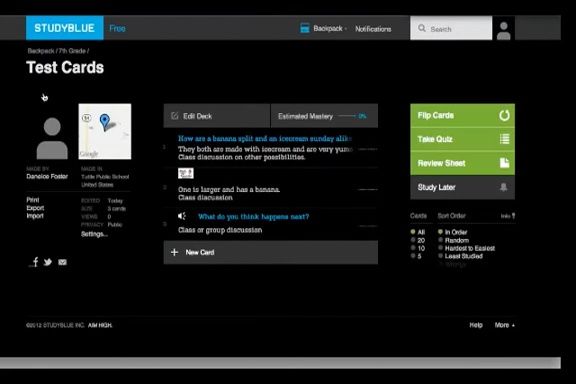Choose In Order sort option
Screen dimensions: 576x384
[440, 232]
